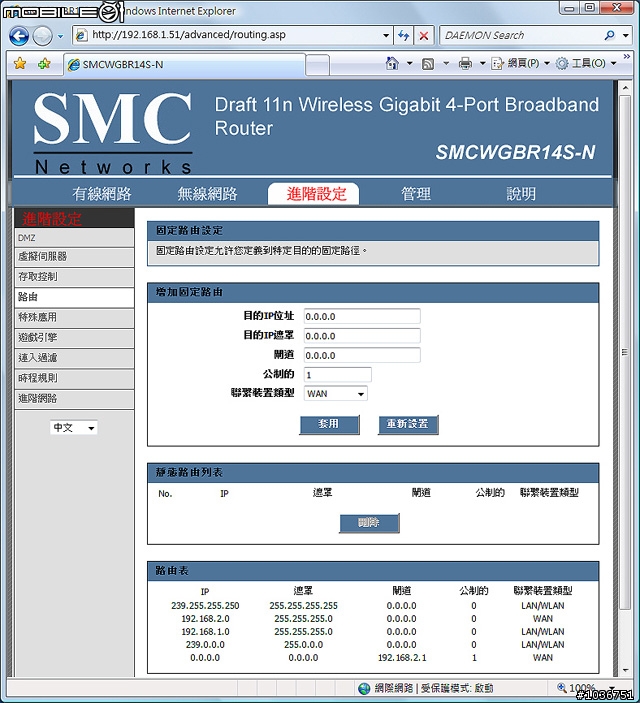Screen dimensions: 640x703
Task: Open the 中文 language dropdown
Action: [74, 428]
